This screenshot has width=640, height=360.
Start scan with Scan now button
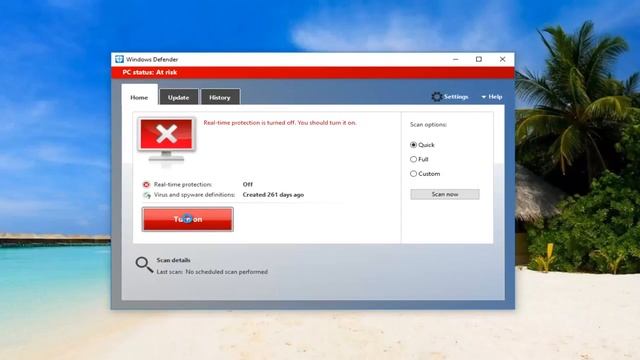445,194
